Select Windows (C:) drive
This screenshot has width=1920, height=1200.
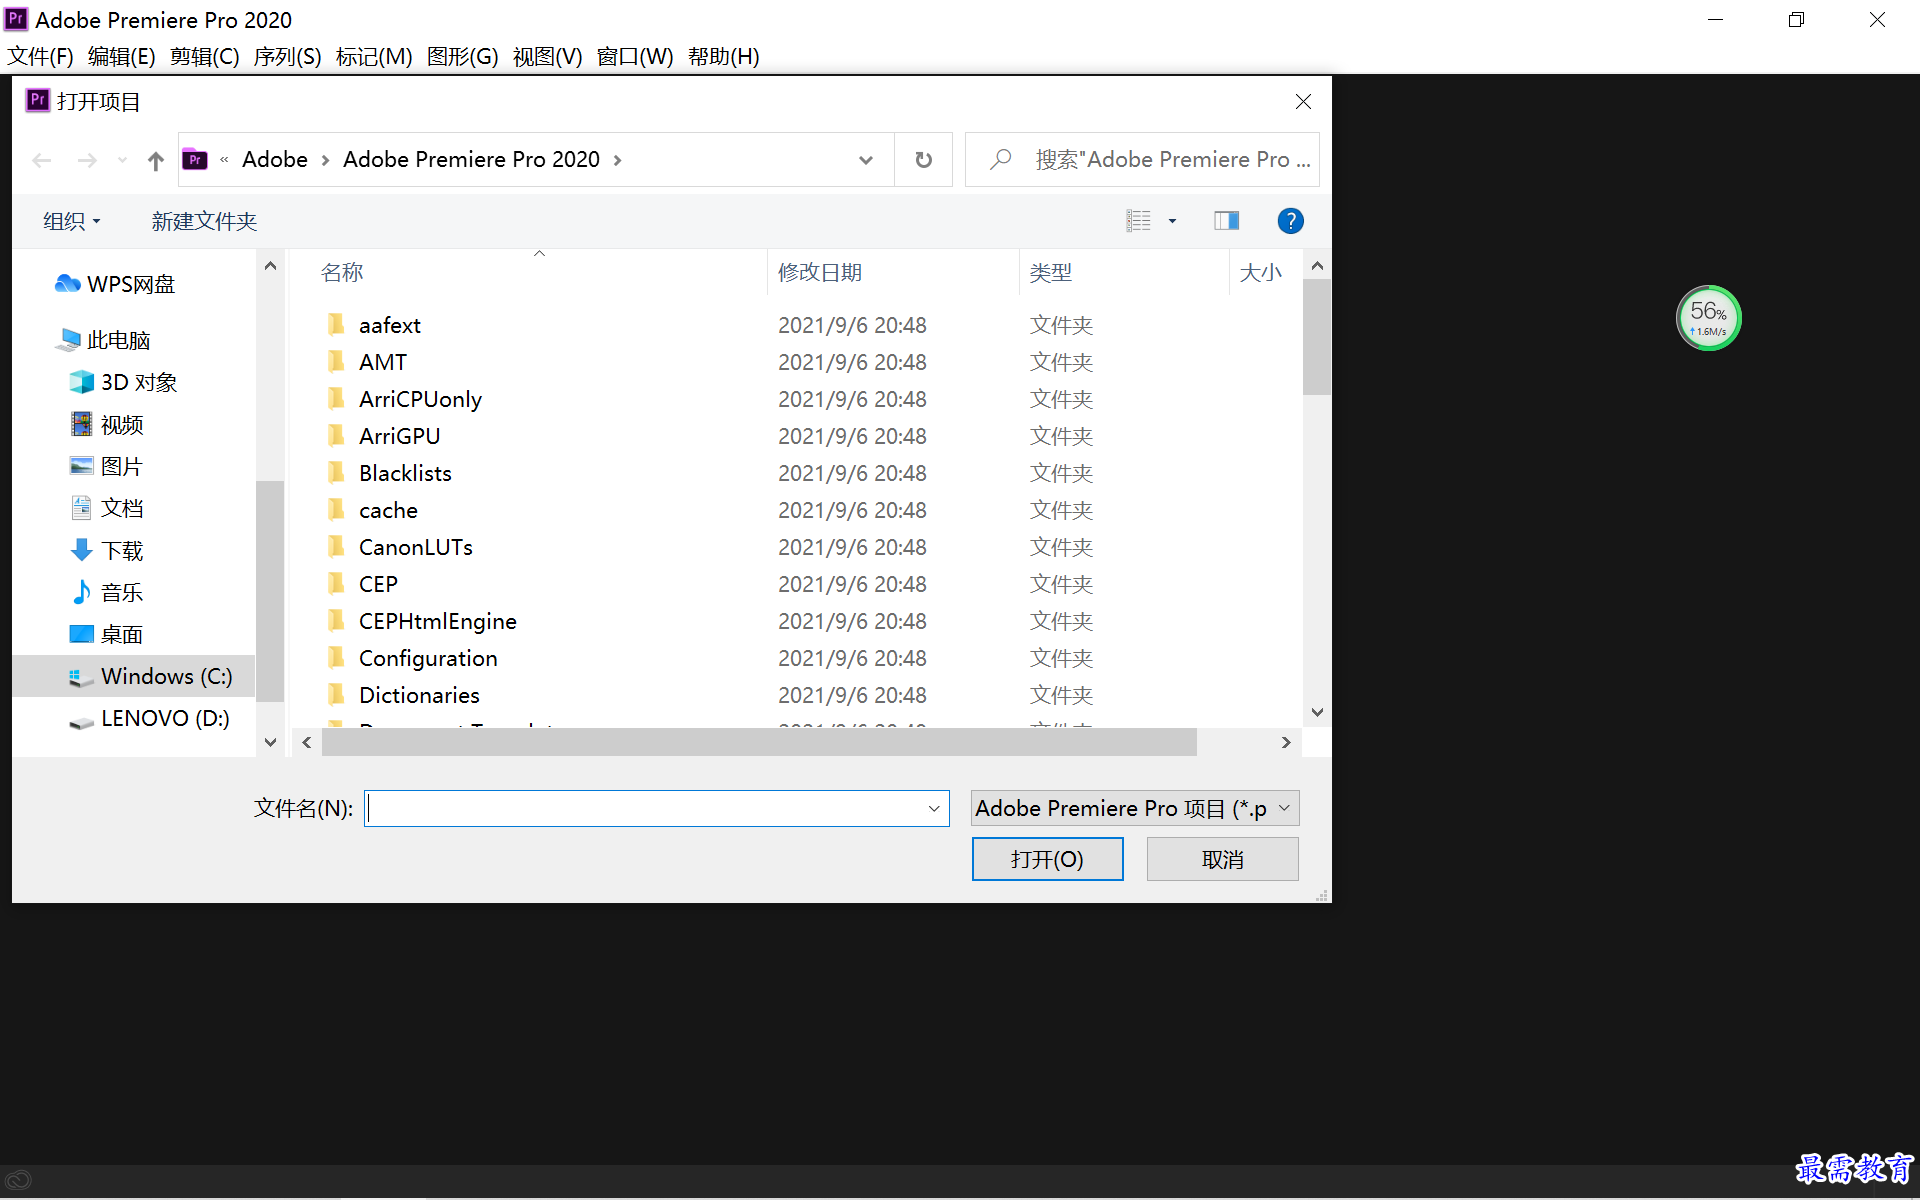(x=134, y=676)
